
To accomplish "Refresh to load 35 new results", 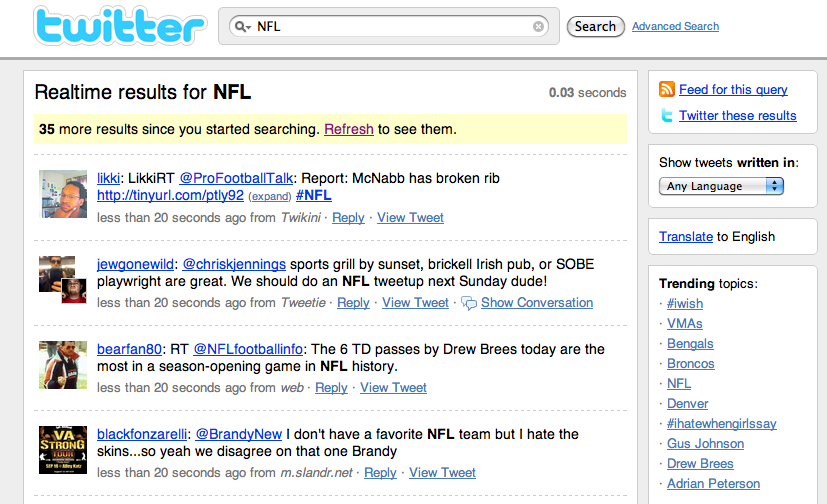I will click(349, 129).
